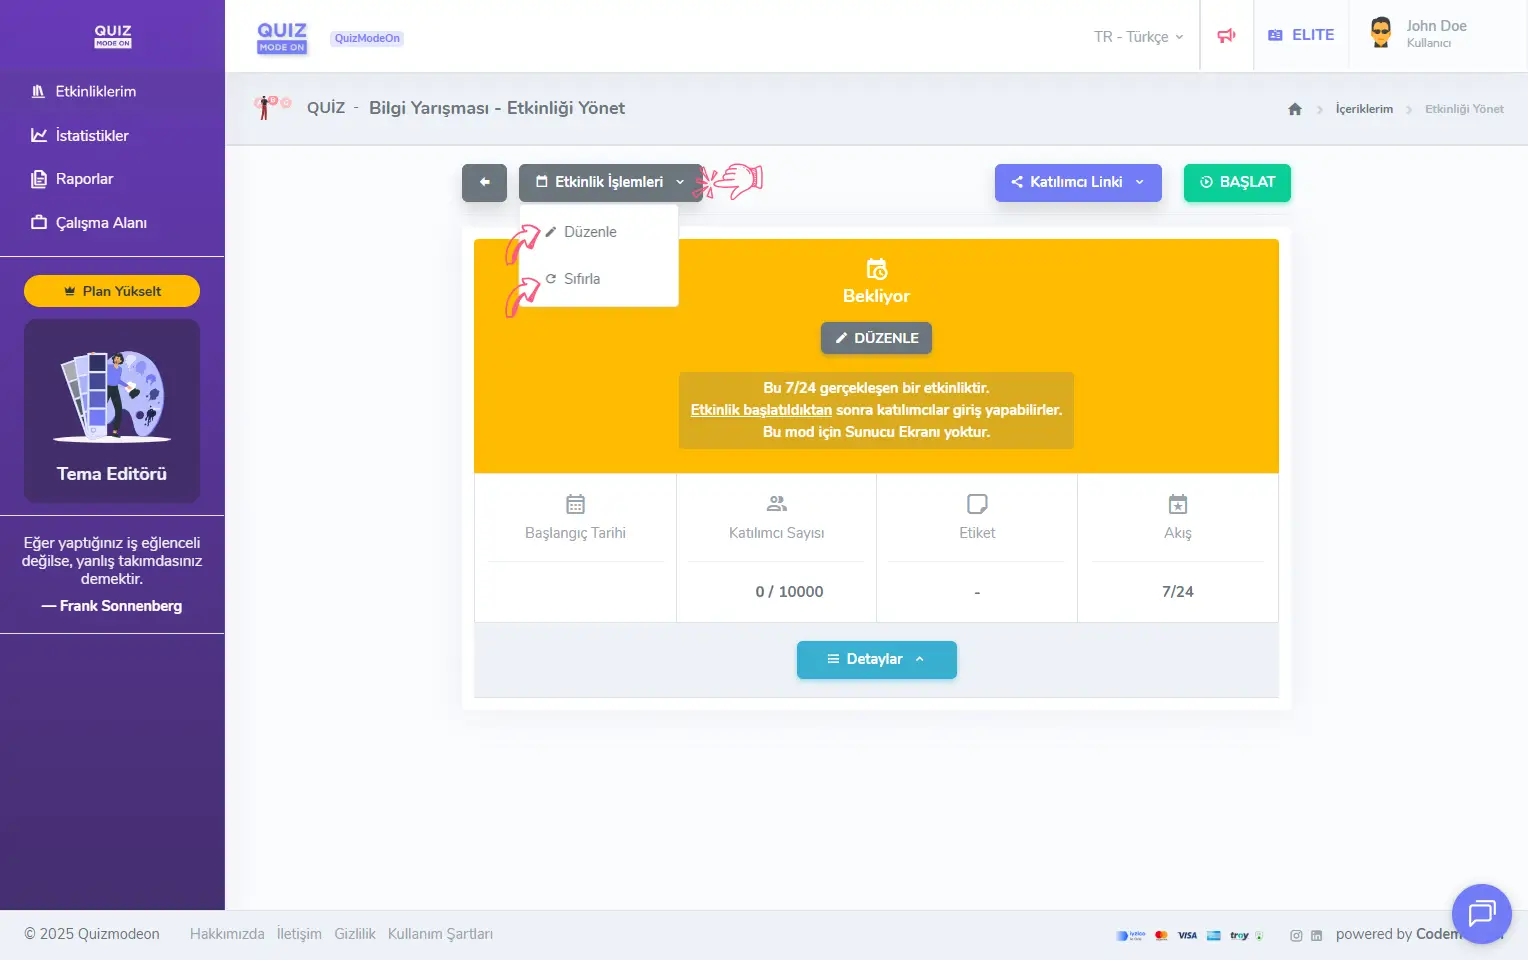Click the home breadcrumb icon
The height and width of the screenshot is (960, 1528).
1295,109
